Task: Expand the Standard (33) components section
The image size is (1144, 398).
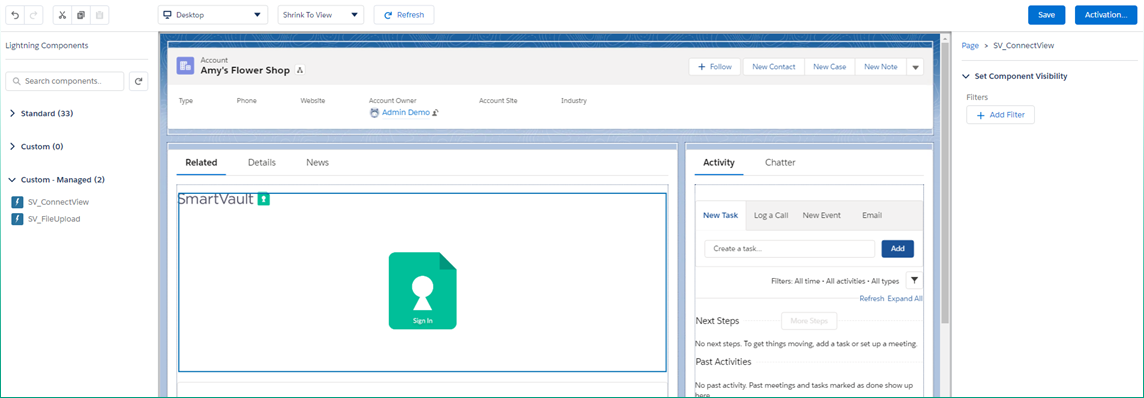Action: tap(42, 114)
